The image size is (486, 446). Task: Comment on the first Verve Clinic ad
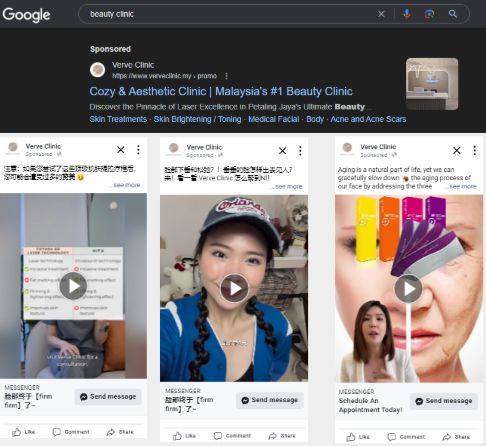[71, 432]
